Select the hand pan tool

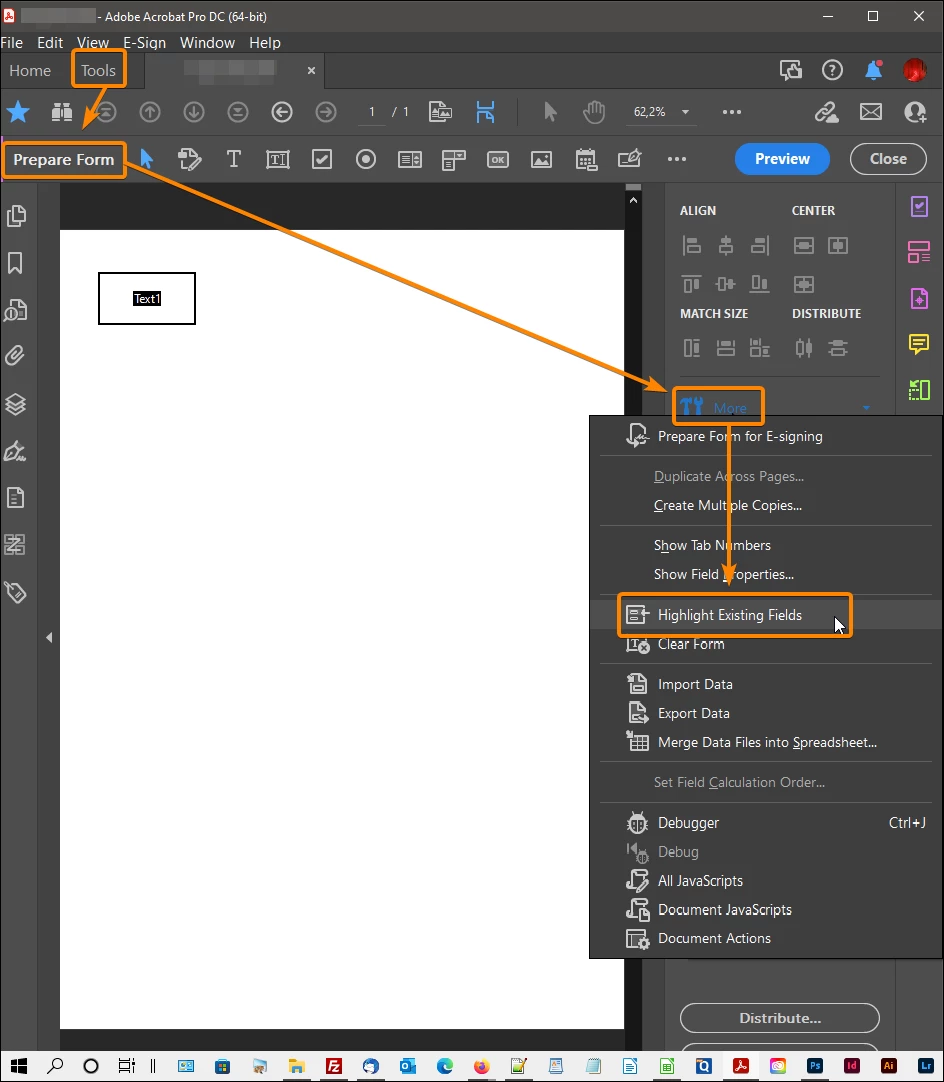[593, 112]
